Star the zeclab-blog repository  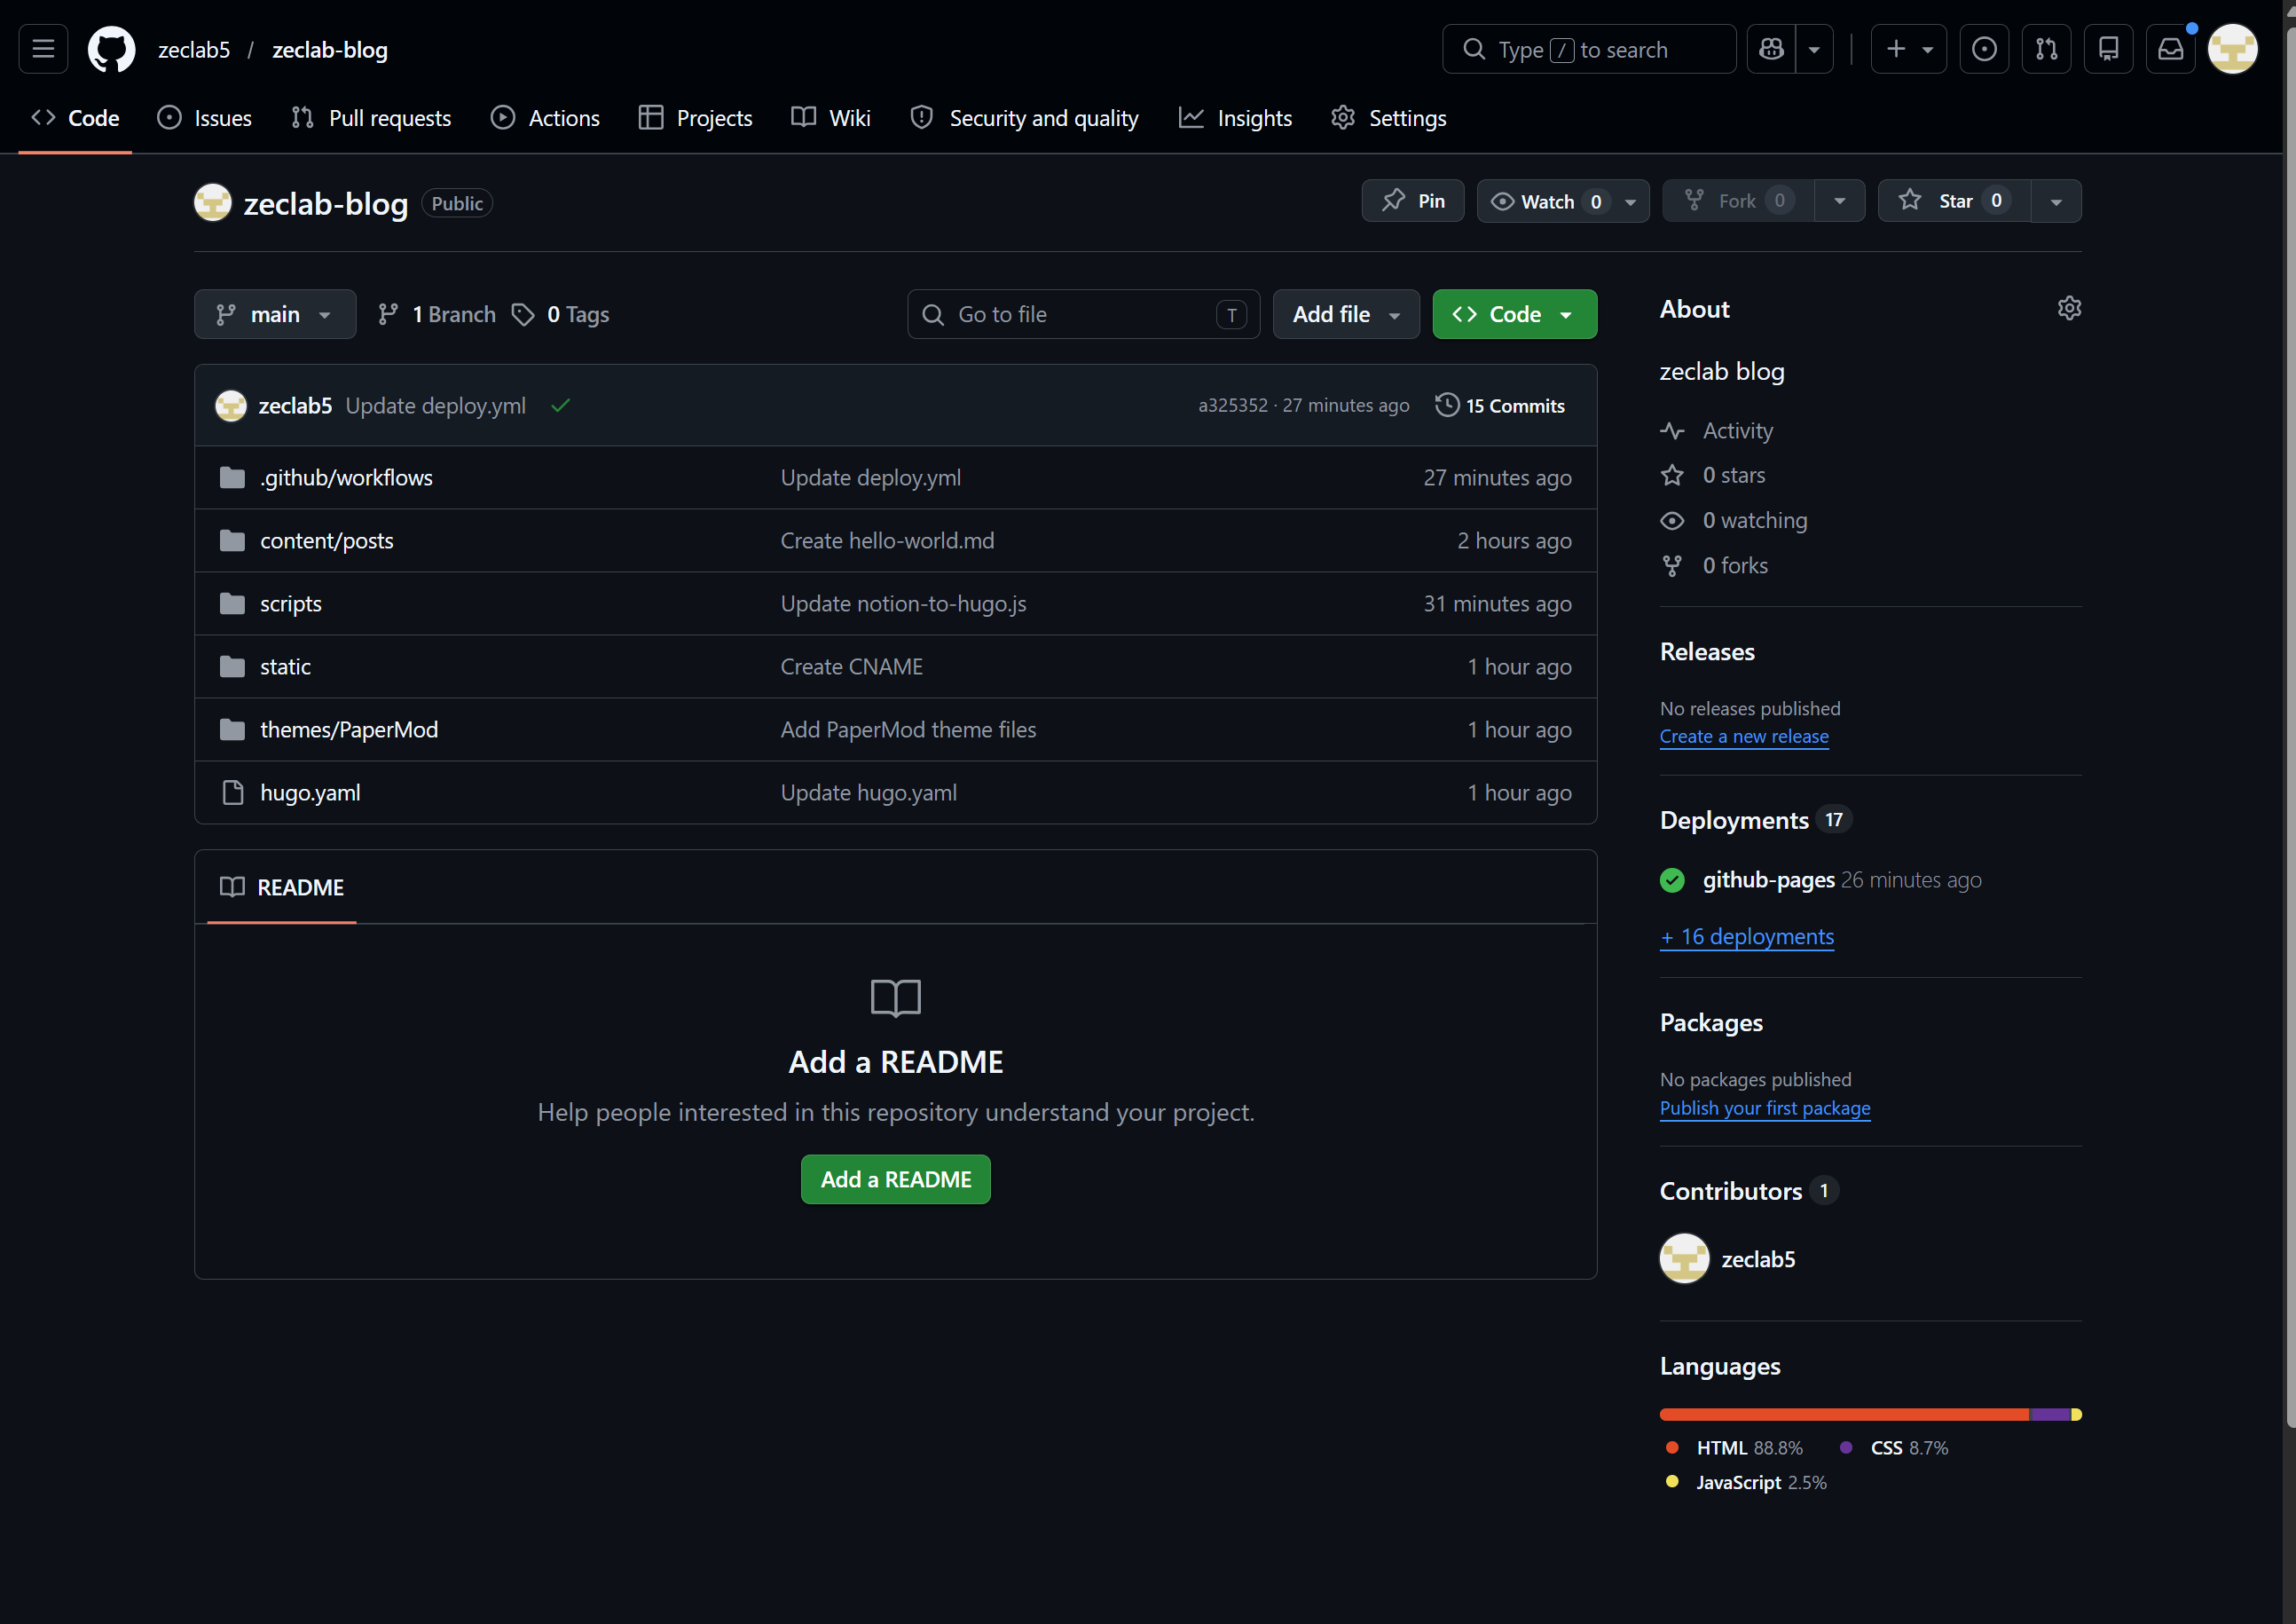(x=1954, y=201)
